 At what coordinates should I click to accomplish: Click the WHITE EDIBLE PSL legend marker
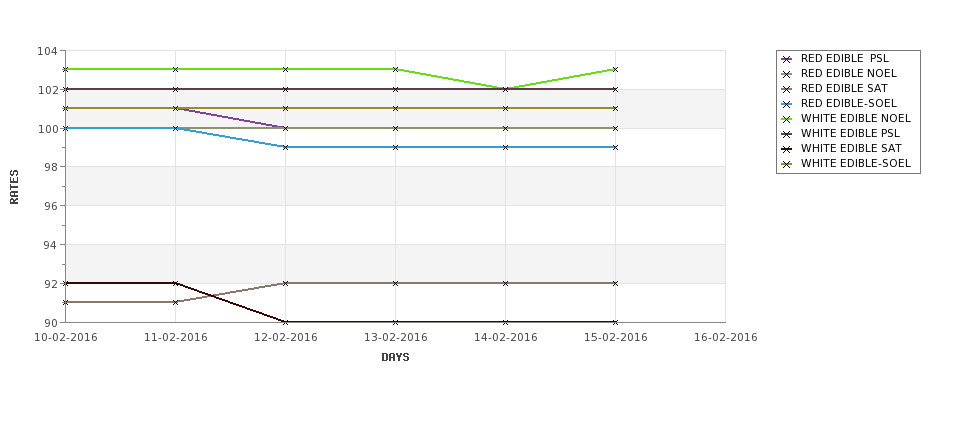point(787,134)
